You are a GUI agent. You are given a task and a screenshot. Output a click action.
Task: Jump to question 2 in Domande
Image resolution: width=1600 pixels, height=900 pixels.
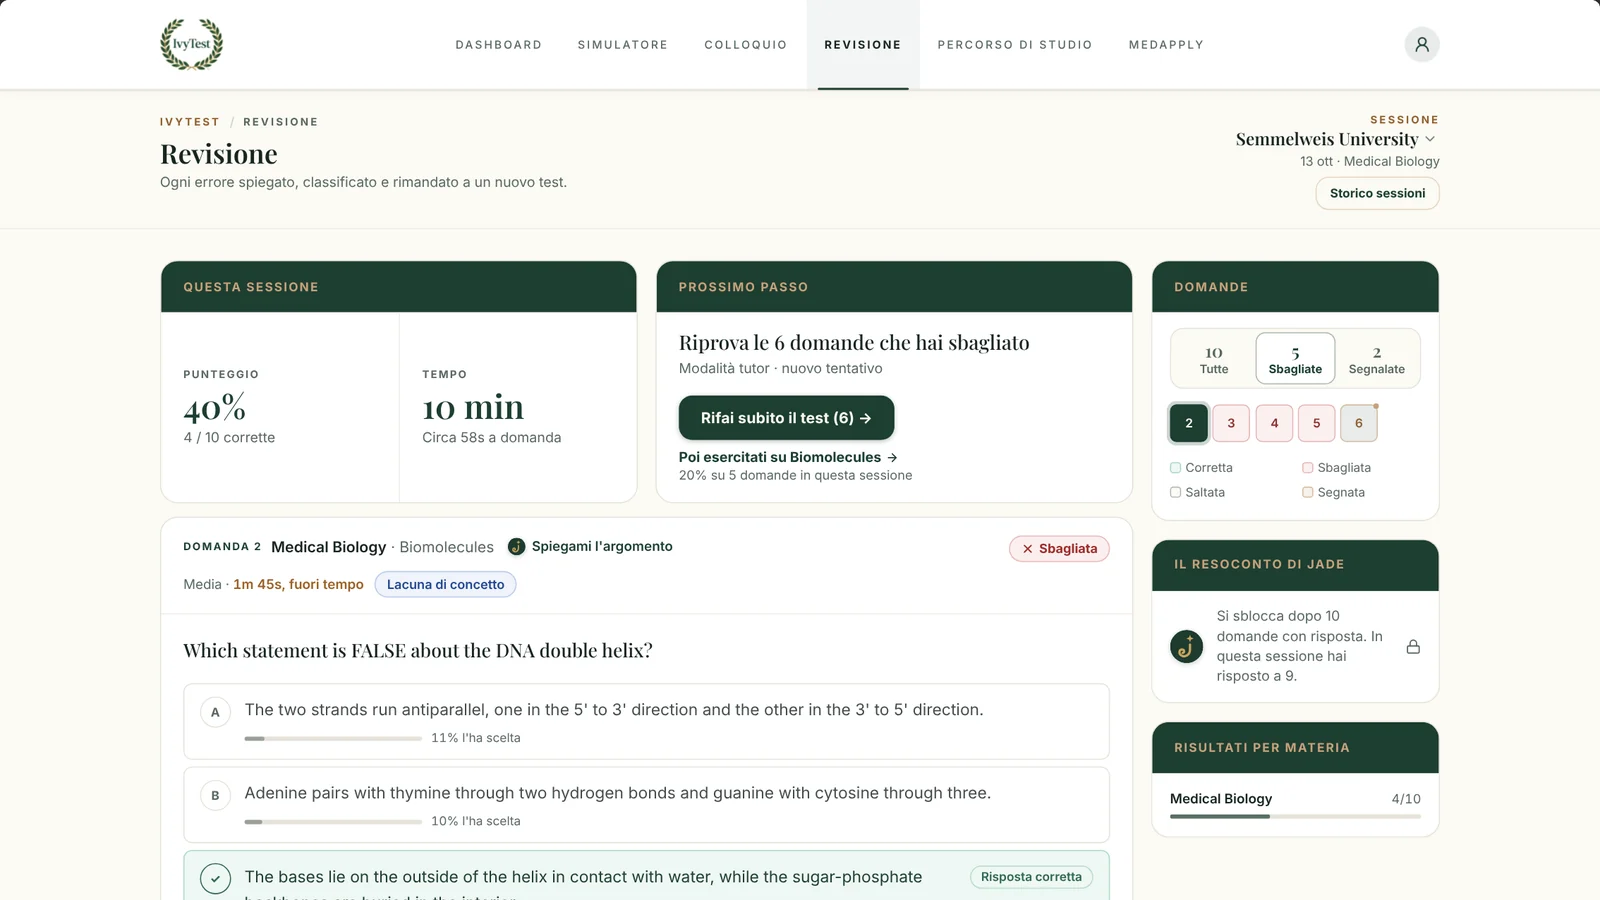pos(1189,423)
